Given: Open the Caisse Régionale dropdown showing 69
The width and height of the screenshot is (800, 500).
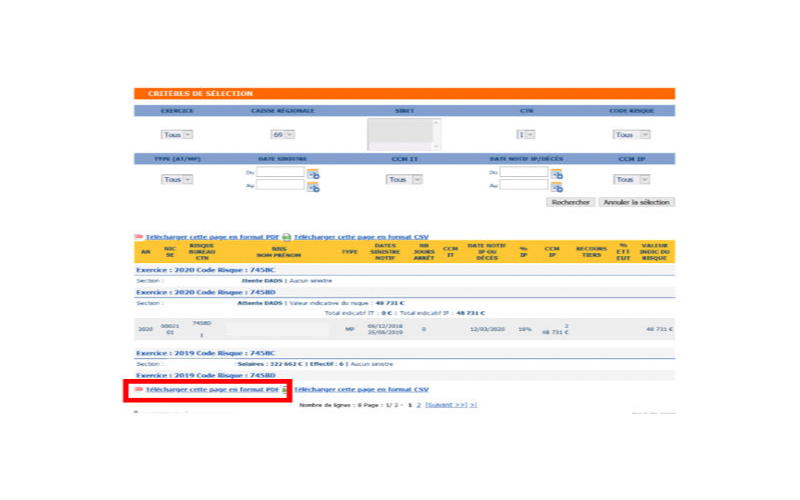Looking at the screenshot, I should point(283,135).
